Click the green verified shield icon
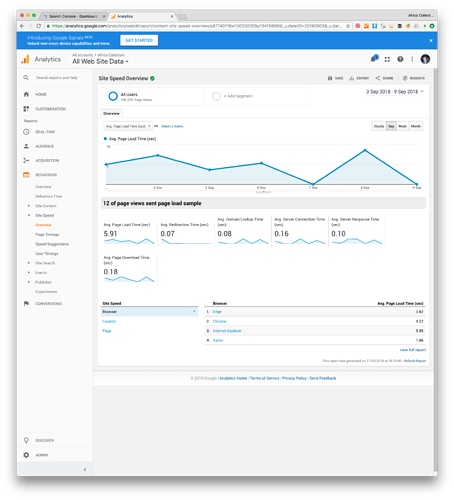The width and height of the screenshot is (454, 500). click(152, 78)
